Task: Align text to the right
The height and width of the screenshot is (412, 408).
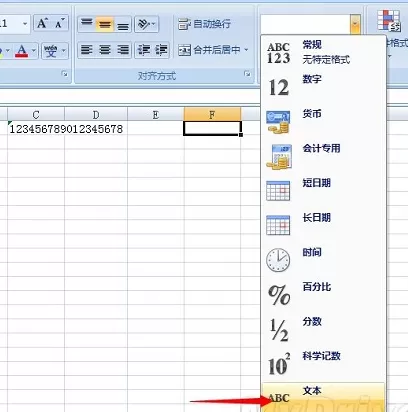Action: click(123, 50)
